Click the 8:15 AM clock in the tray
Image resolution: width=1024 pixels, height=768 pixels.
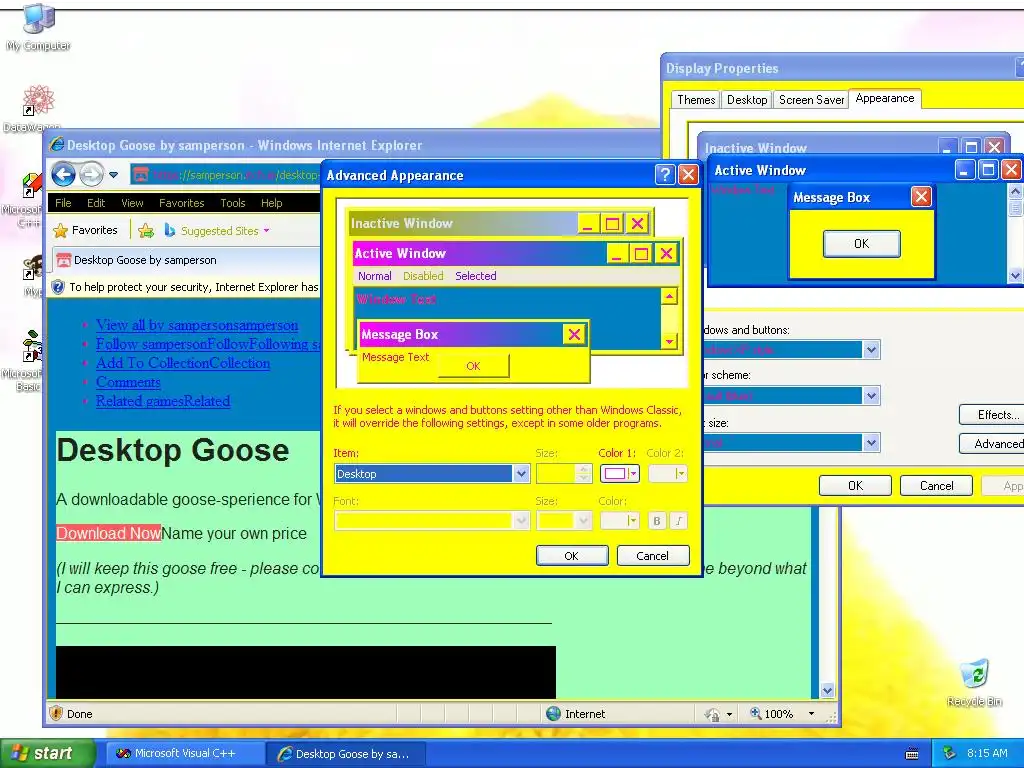coord(987,753)
